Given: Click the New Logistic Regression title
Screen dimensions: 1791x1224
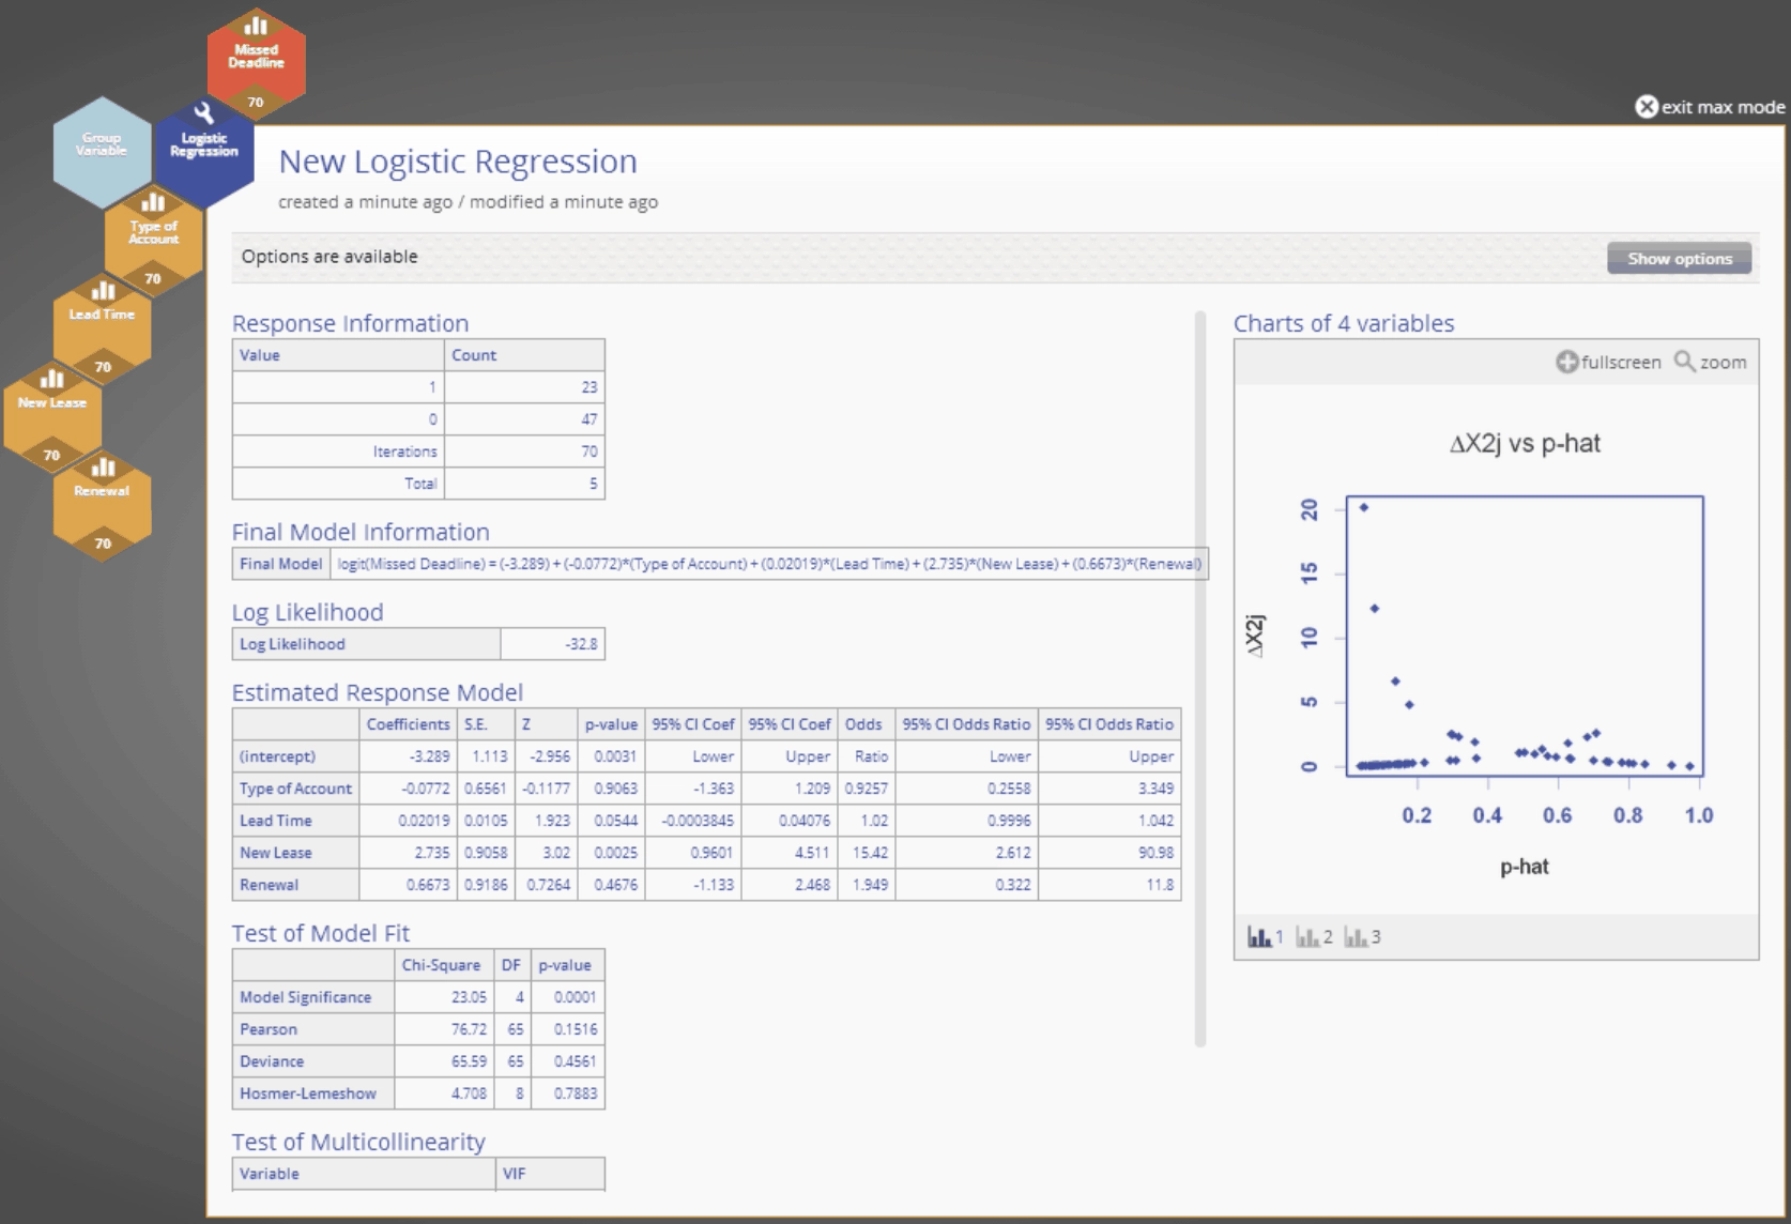Looking at the screenshot, I should tap(457, 161).
